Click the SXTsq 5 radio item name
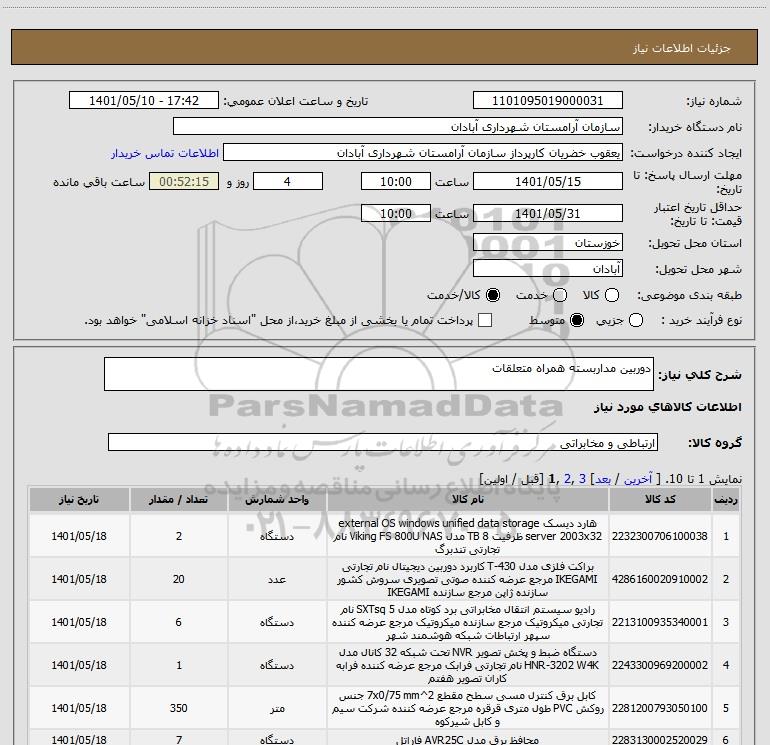770x745 pixels. tap(468, 622)
